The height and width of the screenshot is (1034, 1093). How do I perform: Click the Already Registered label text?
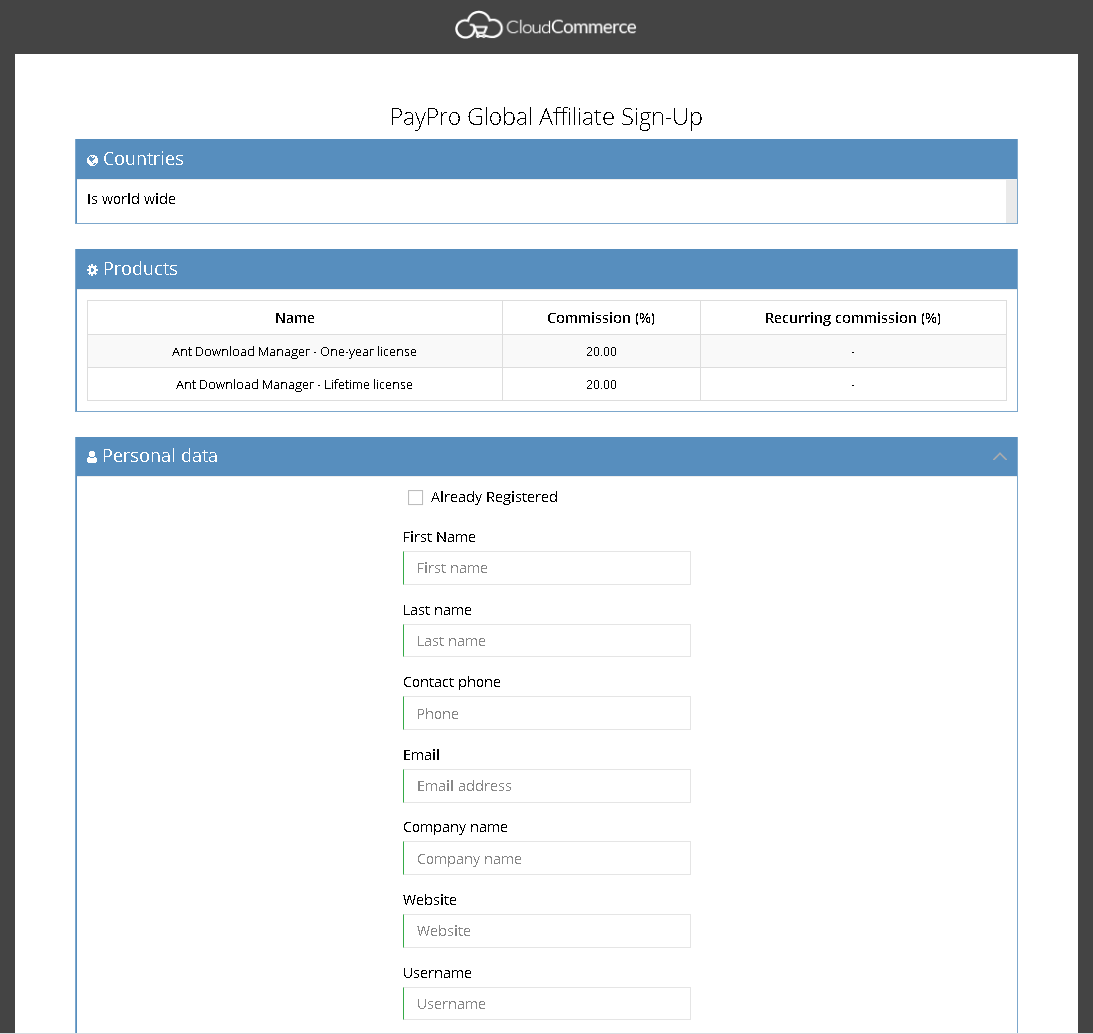point(494,497)
